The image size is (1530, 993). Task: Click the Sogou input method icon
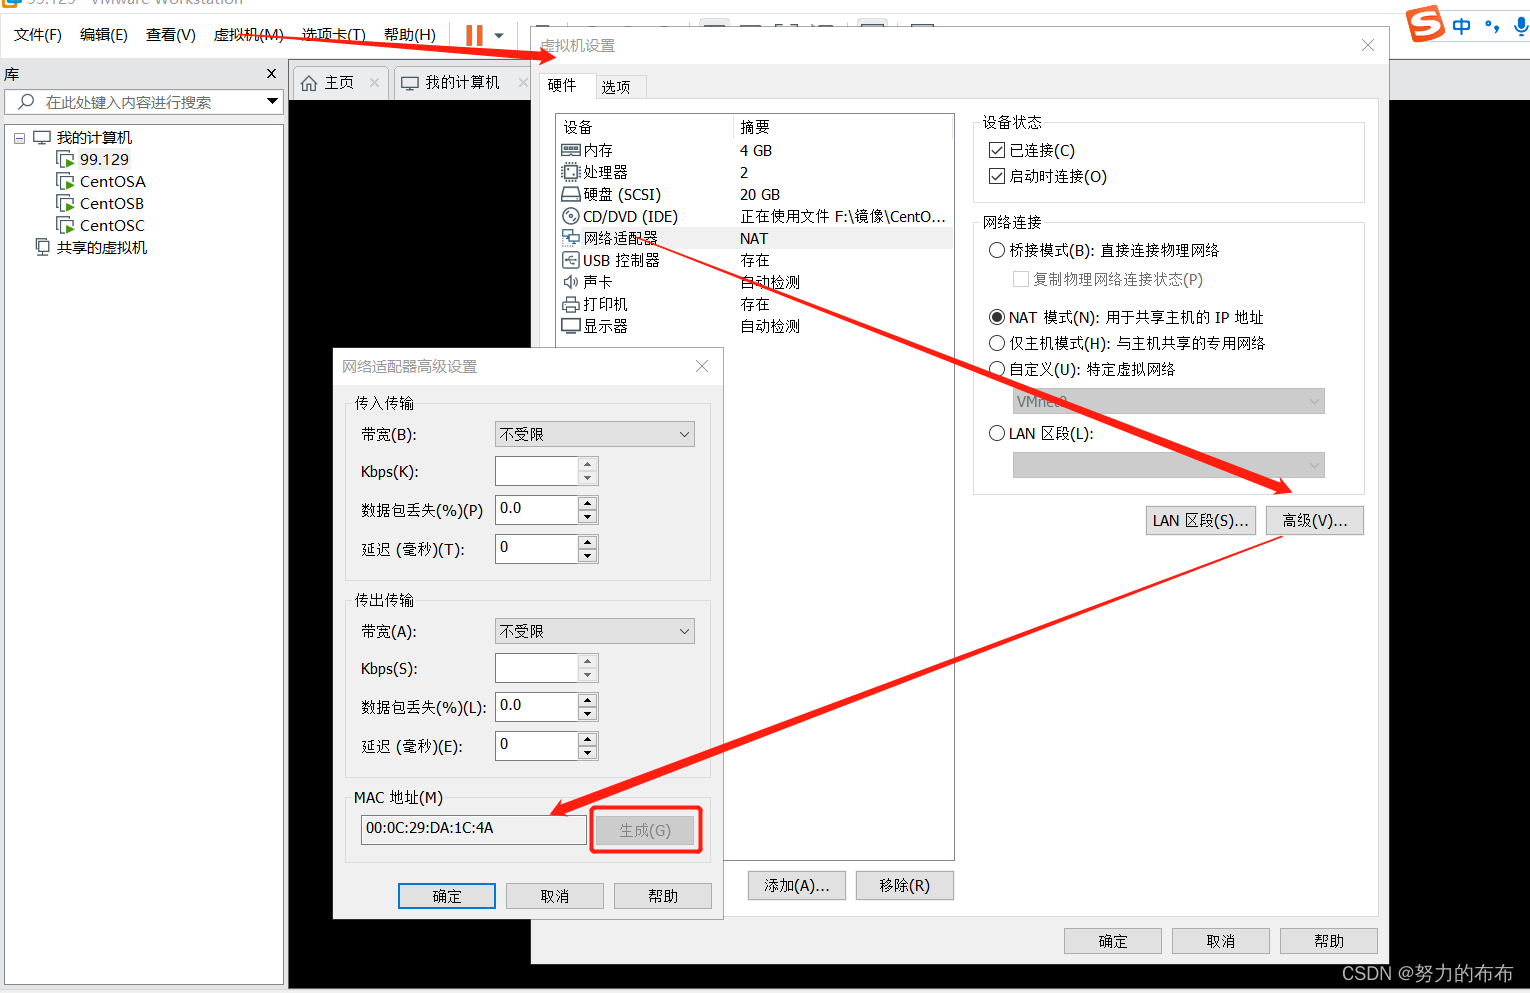(x=1425, y=23)
